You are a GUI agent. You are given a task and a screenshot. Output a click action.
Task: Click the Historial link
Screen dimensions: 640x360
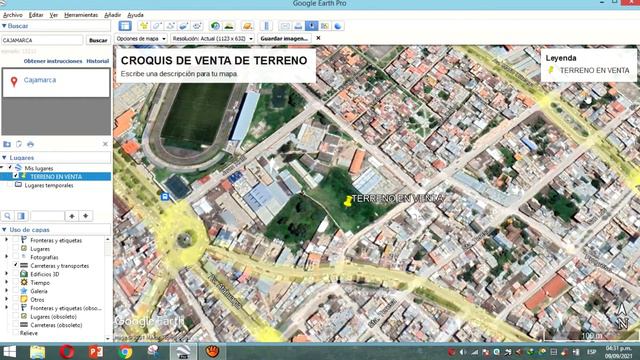tap(98, 61)
